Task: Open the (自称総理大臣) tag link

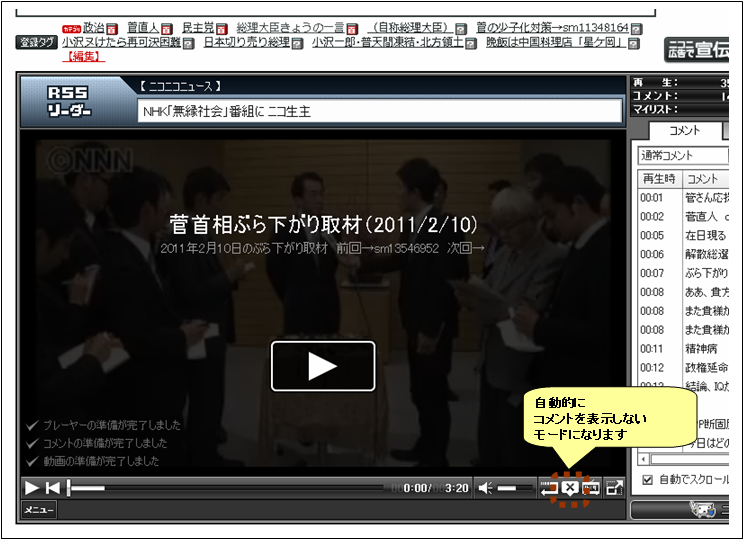Action: tap(410, 28)
